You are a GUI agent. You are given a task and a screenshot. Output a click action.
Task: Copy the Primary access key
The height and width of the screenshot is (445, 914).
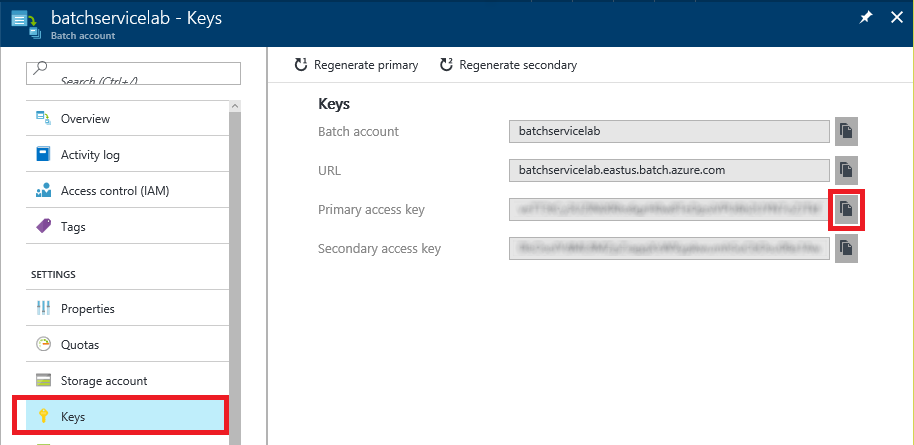pyautogui.click(x=846, y=209)
